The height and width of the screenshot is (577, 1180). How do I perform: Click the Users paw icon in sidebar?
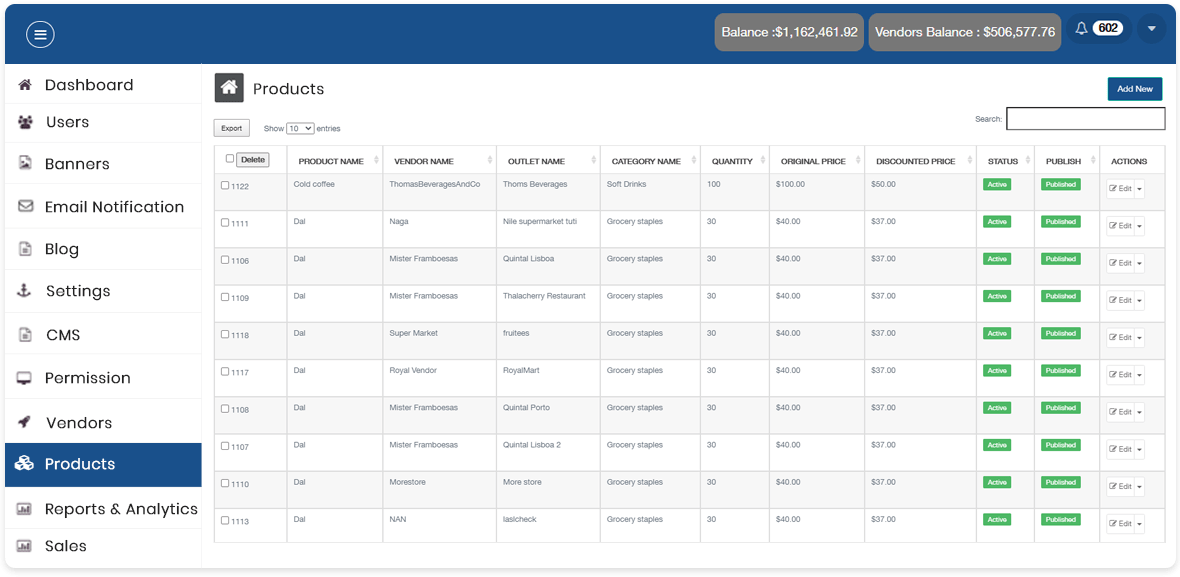pos(25,122)
